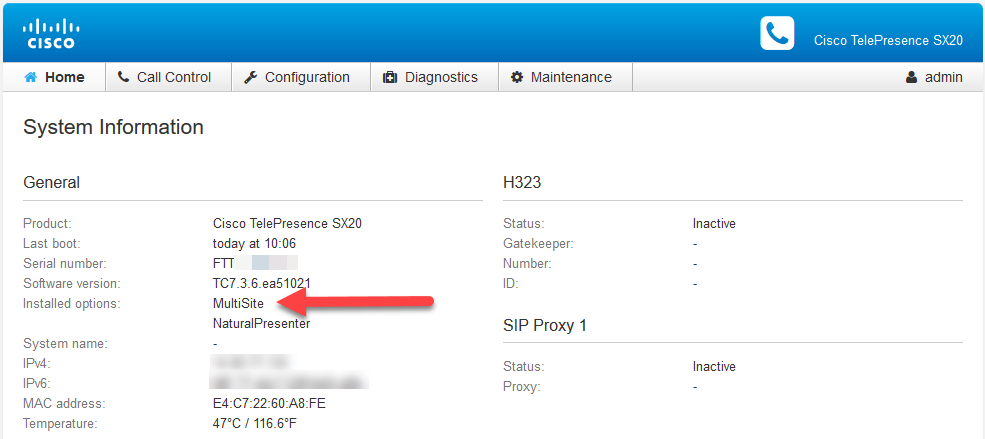
Task: Open the Home tab
Action: (x=54, y=77)
